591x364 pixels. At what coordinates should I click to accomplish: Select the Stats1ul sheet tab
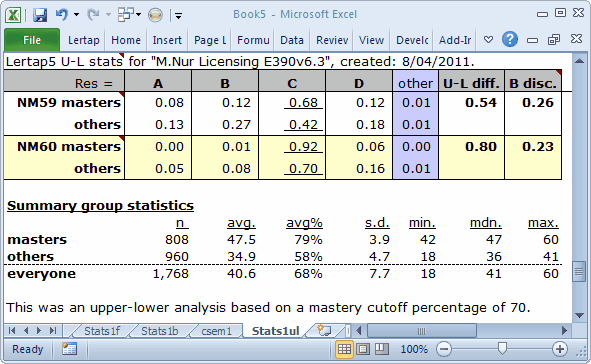tap(276, 331)
